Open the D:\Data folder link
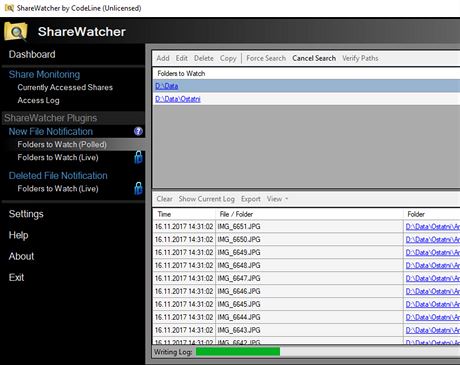The width and height of the screenshot is (460, 365). pos(167,86)
